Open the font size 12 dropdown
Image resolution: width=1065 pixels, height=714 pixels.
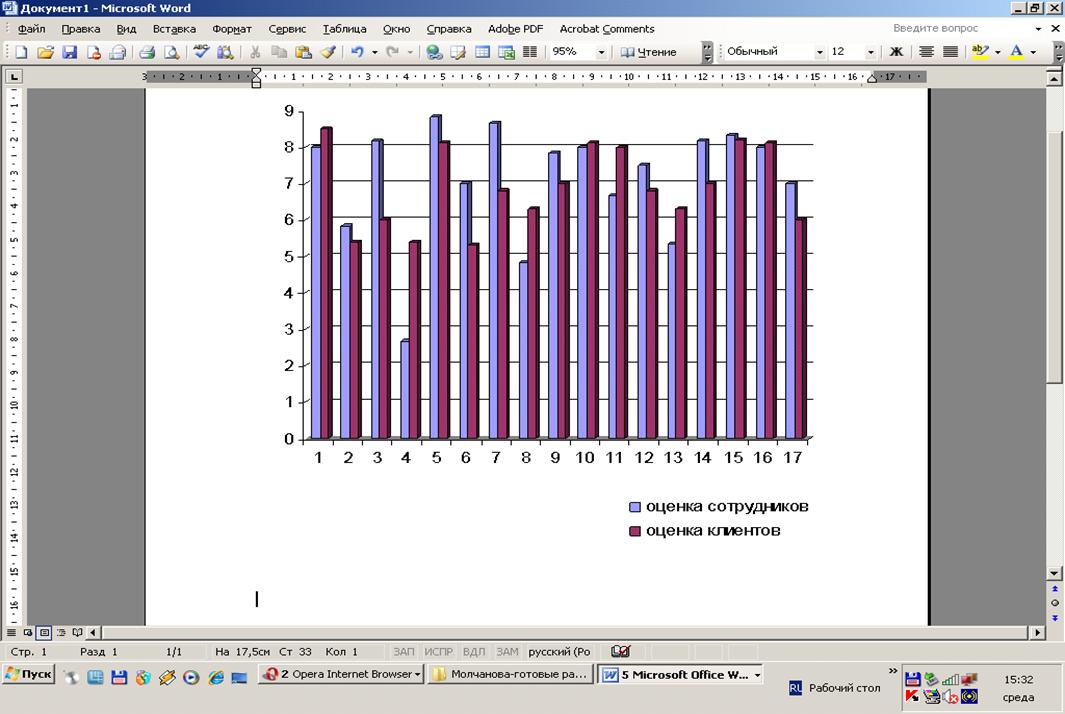click(871, 52)
